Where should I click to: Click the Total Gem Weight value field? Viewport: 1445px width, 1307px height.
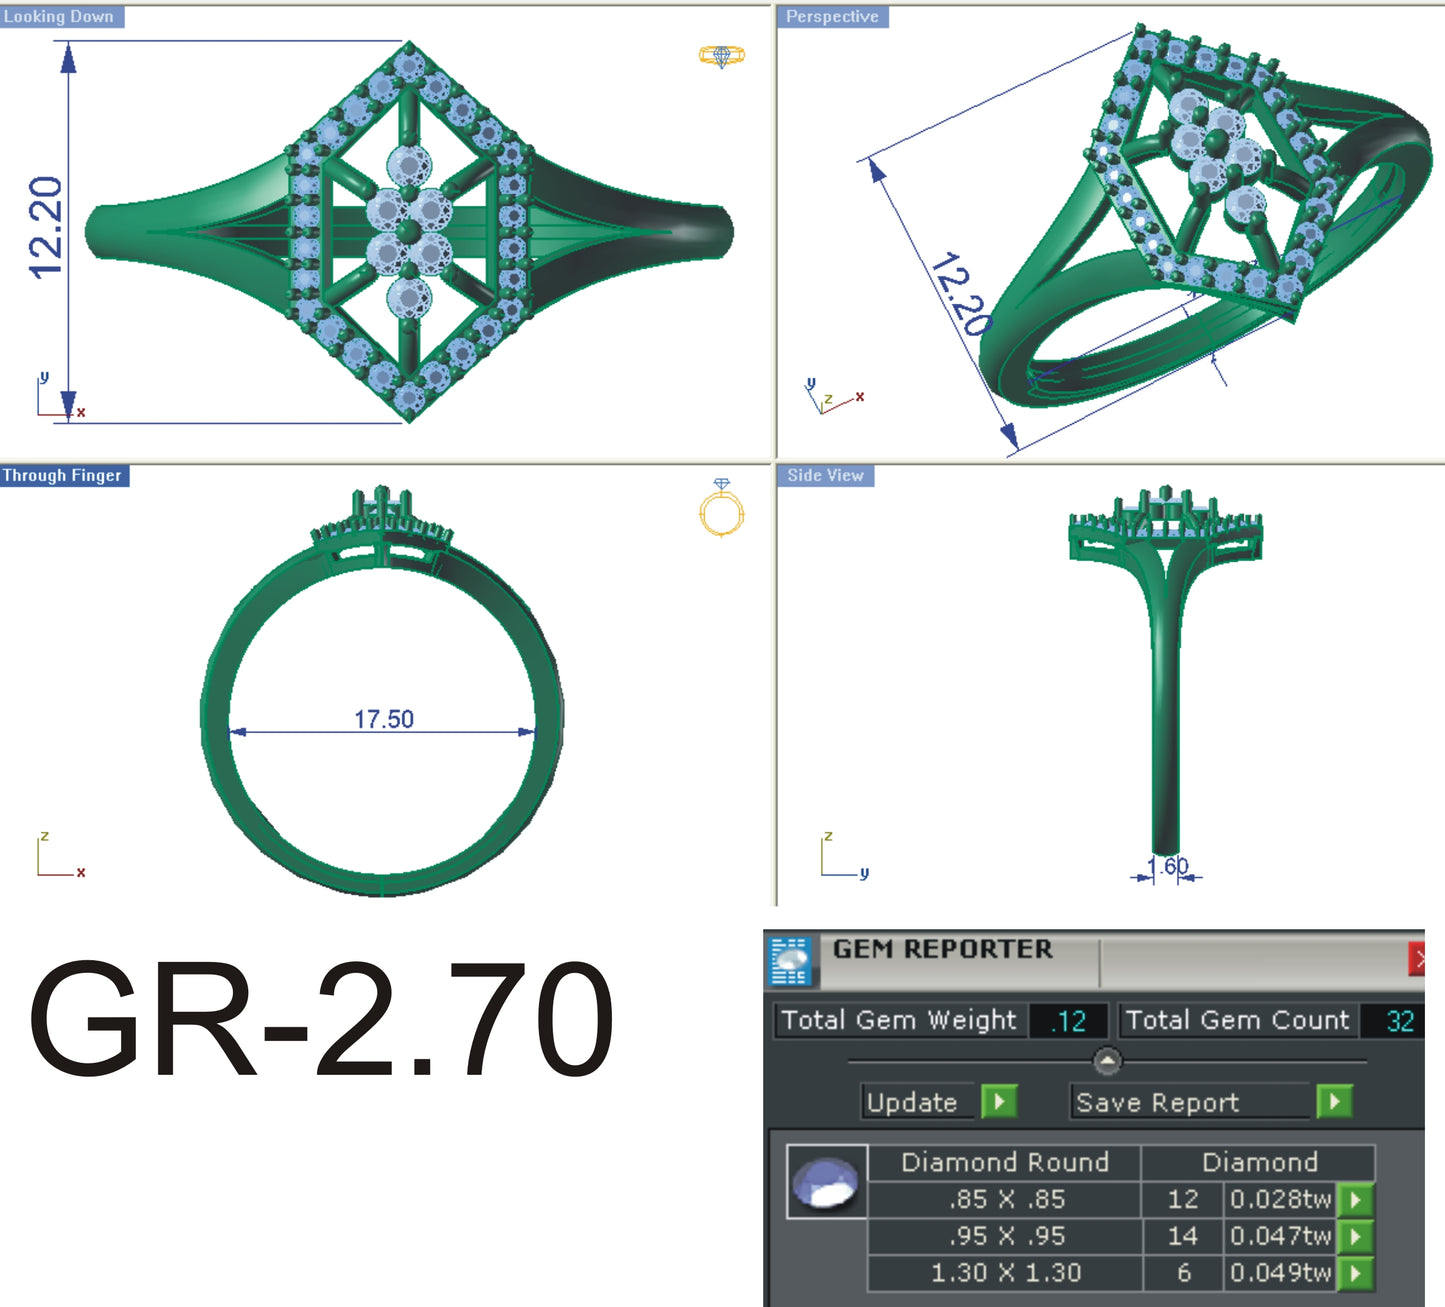point(1065,1021)
